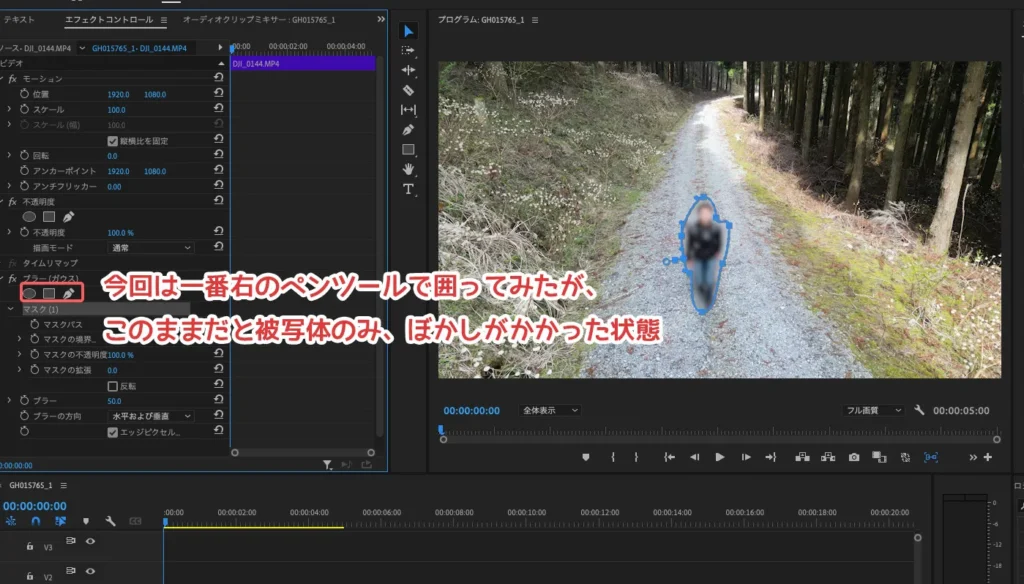The height and width of the screenshot is (584, 1024).
Task: Open the program monitor wrench settings
Action: click(920, 411)
